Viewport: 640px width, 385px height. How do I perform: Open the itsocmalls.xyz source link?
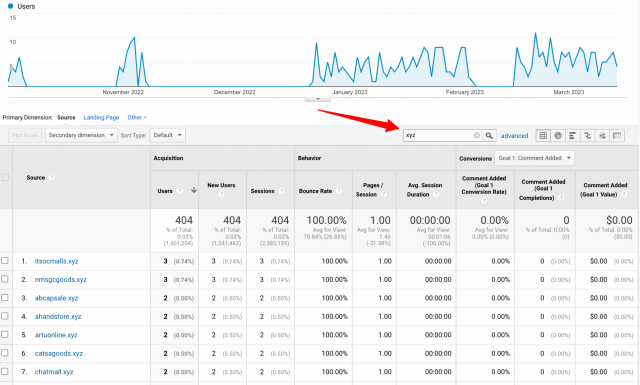pyautogui.click(x=56, y=261)
